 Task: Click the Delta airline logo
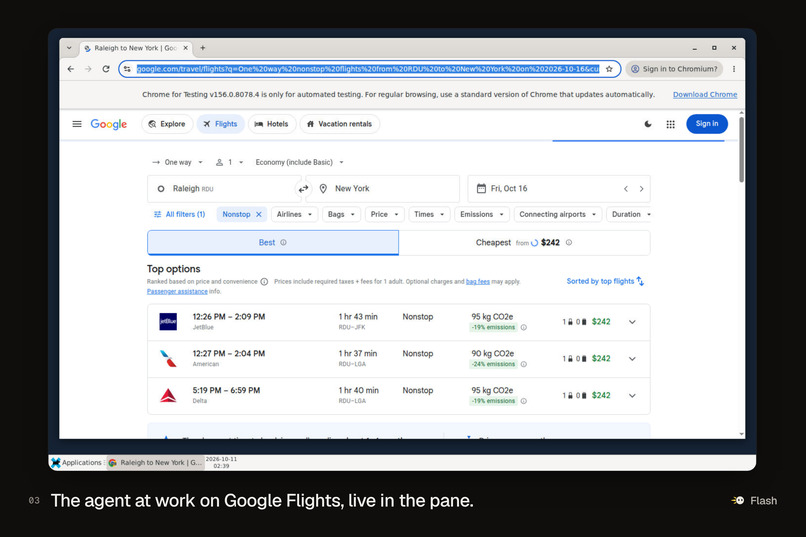coord(168,396)
